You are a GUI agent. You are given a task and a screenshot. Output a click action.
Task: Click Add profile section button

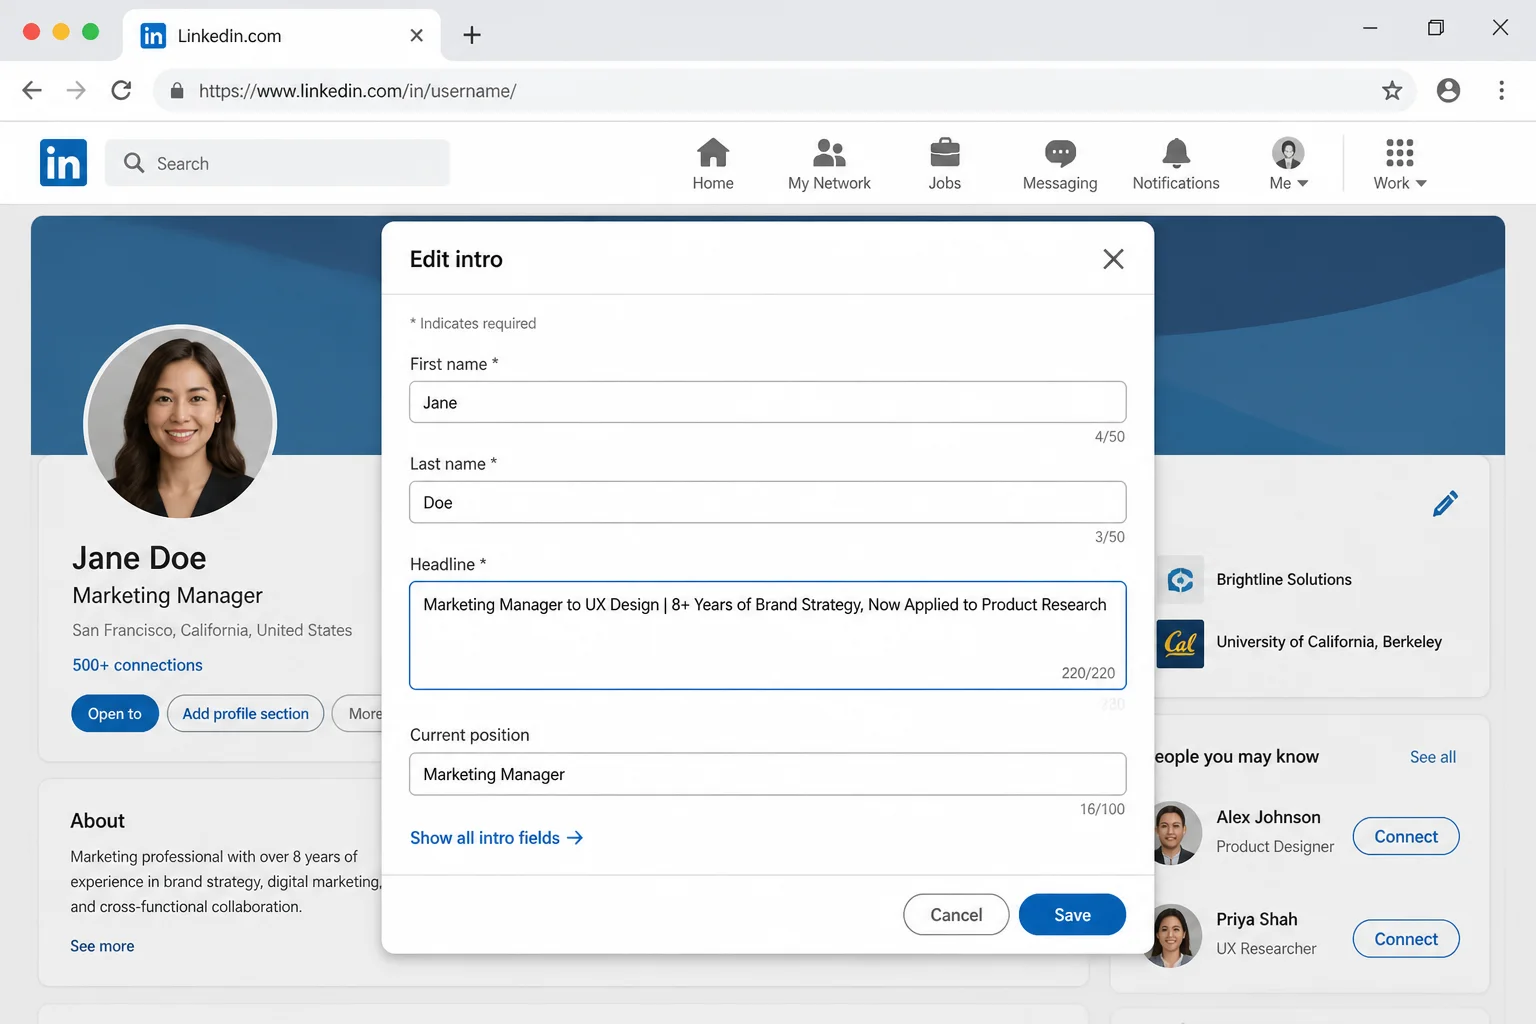pos(245,713)
